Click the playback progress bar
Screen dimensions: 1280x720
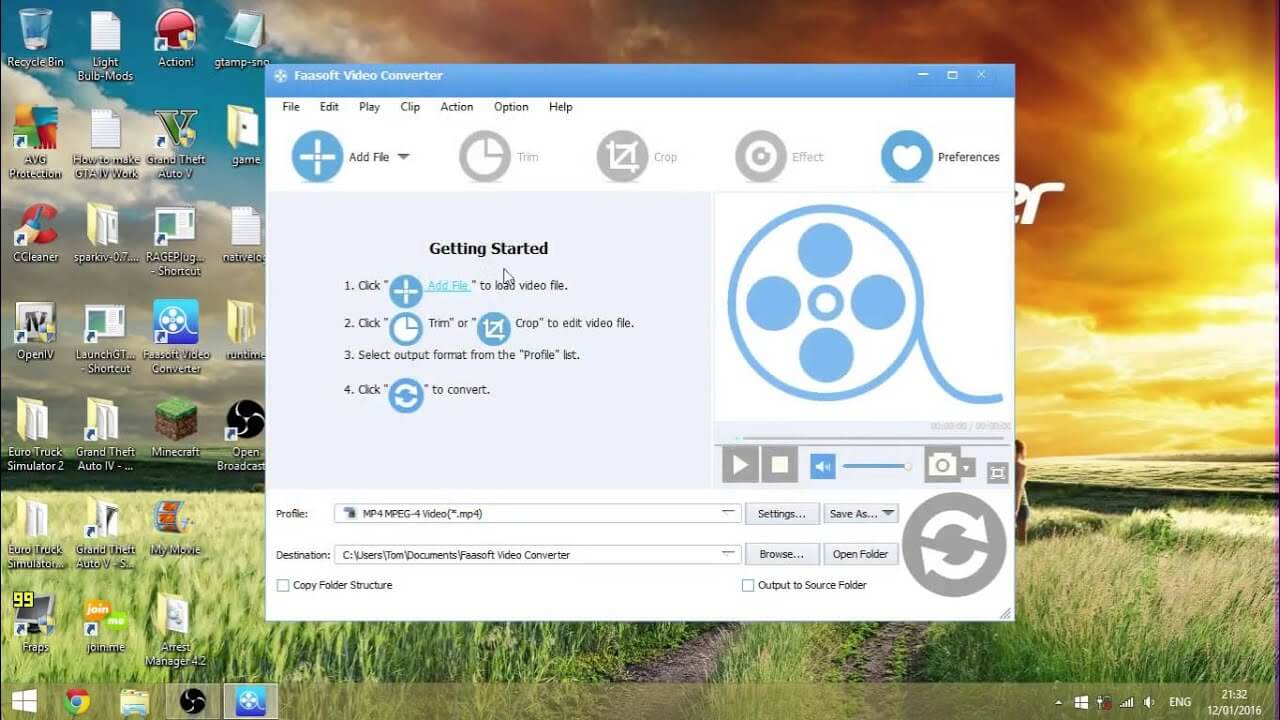click(868, 438)
